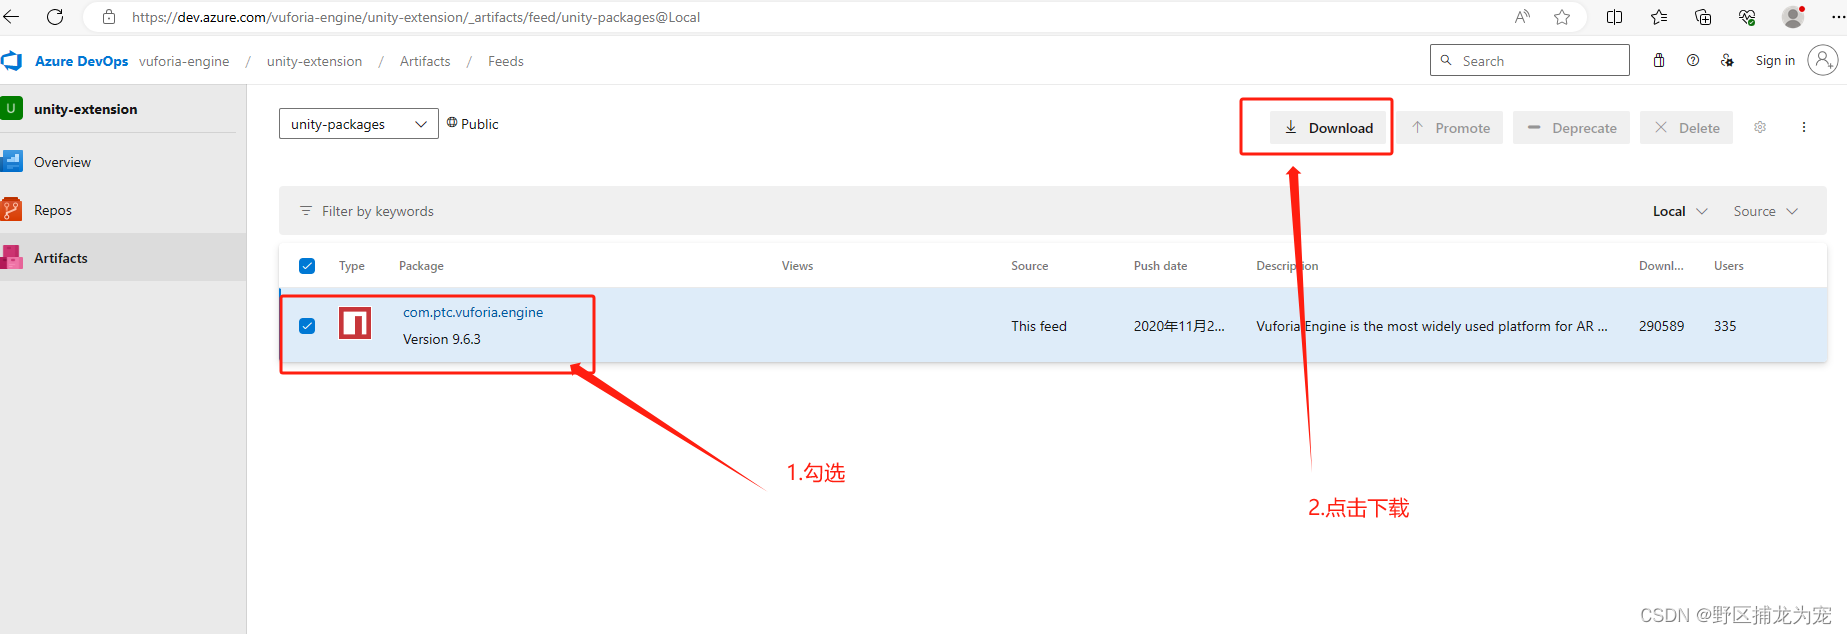Expand the Source filter dropdown
This screenshot has width=1847, height=634.
click(x=1766, y=211)
